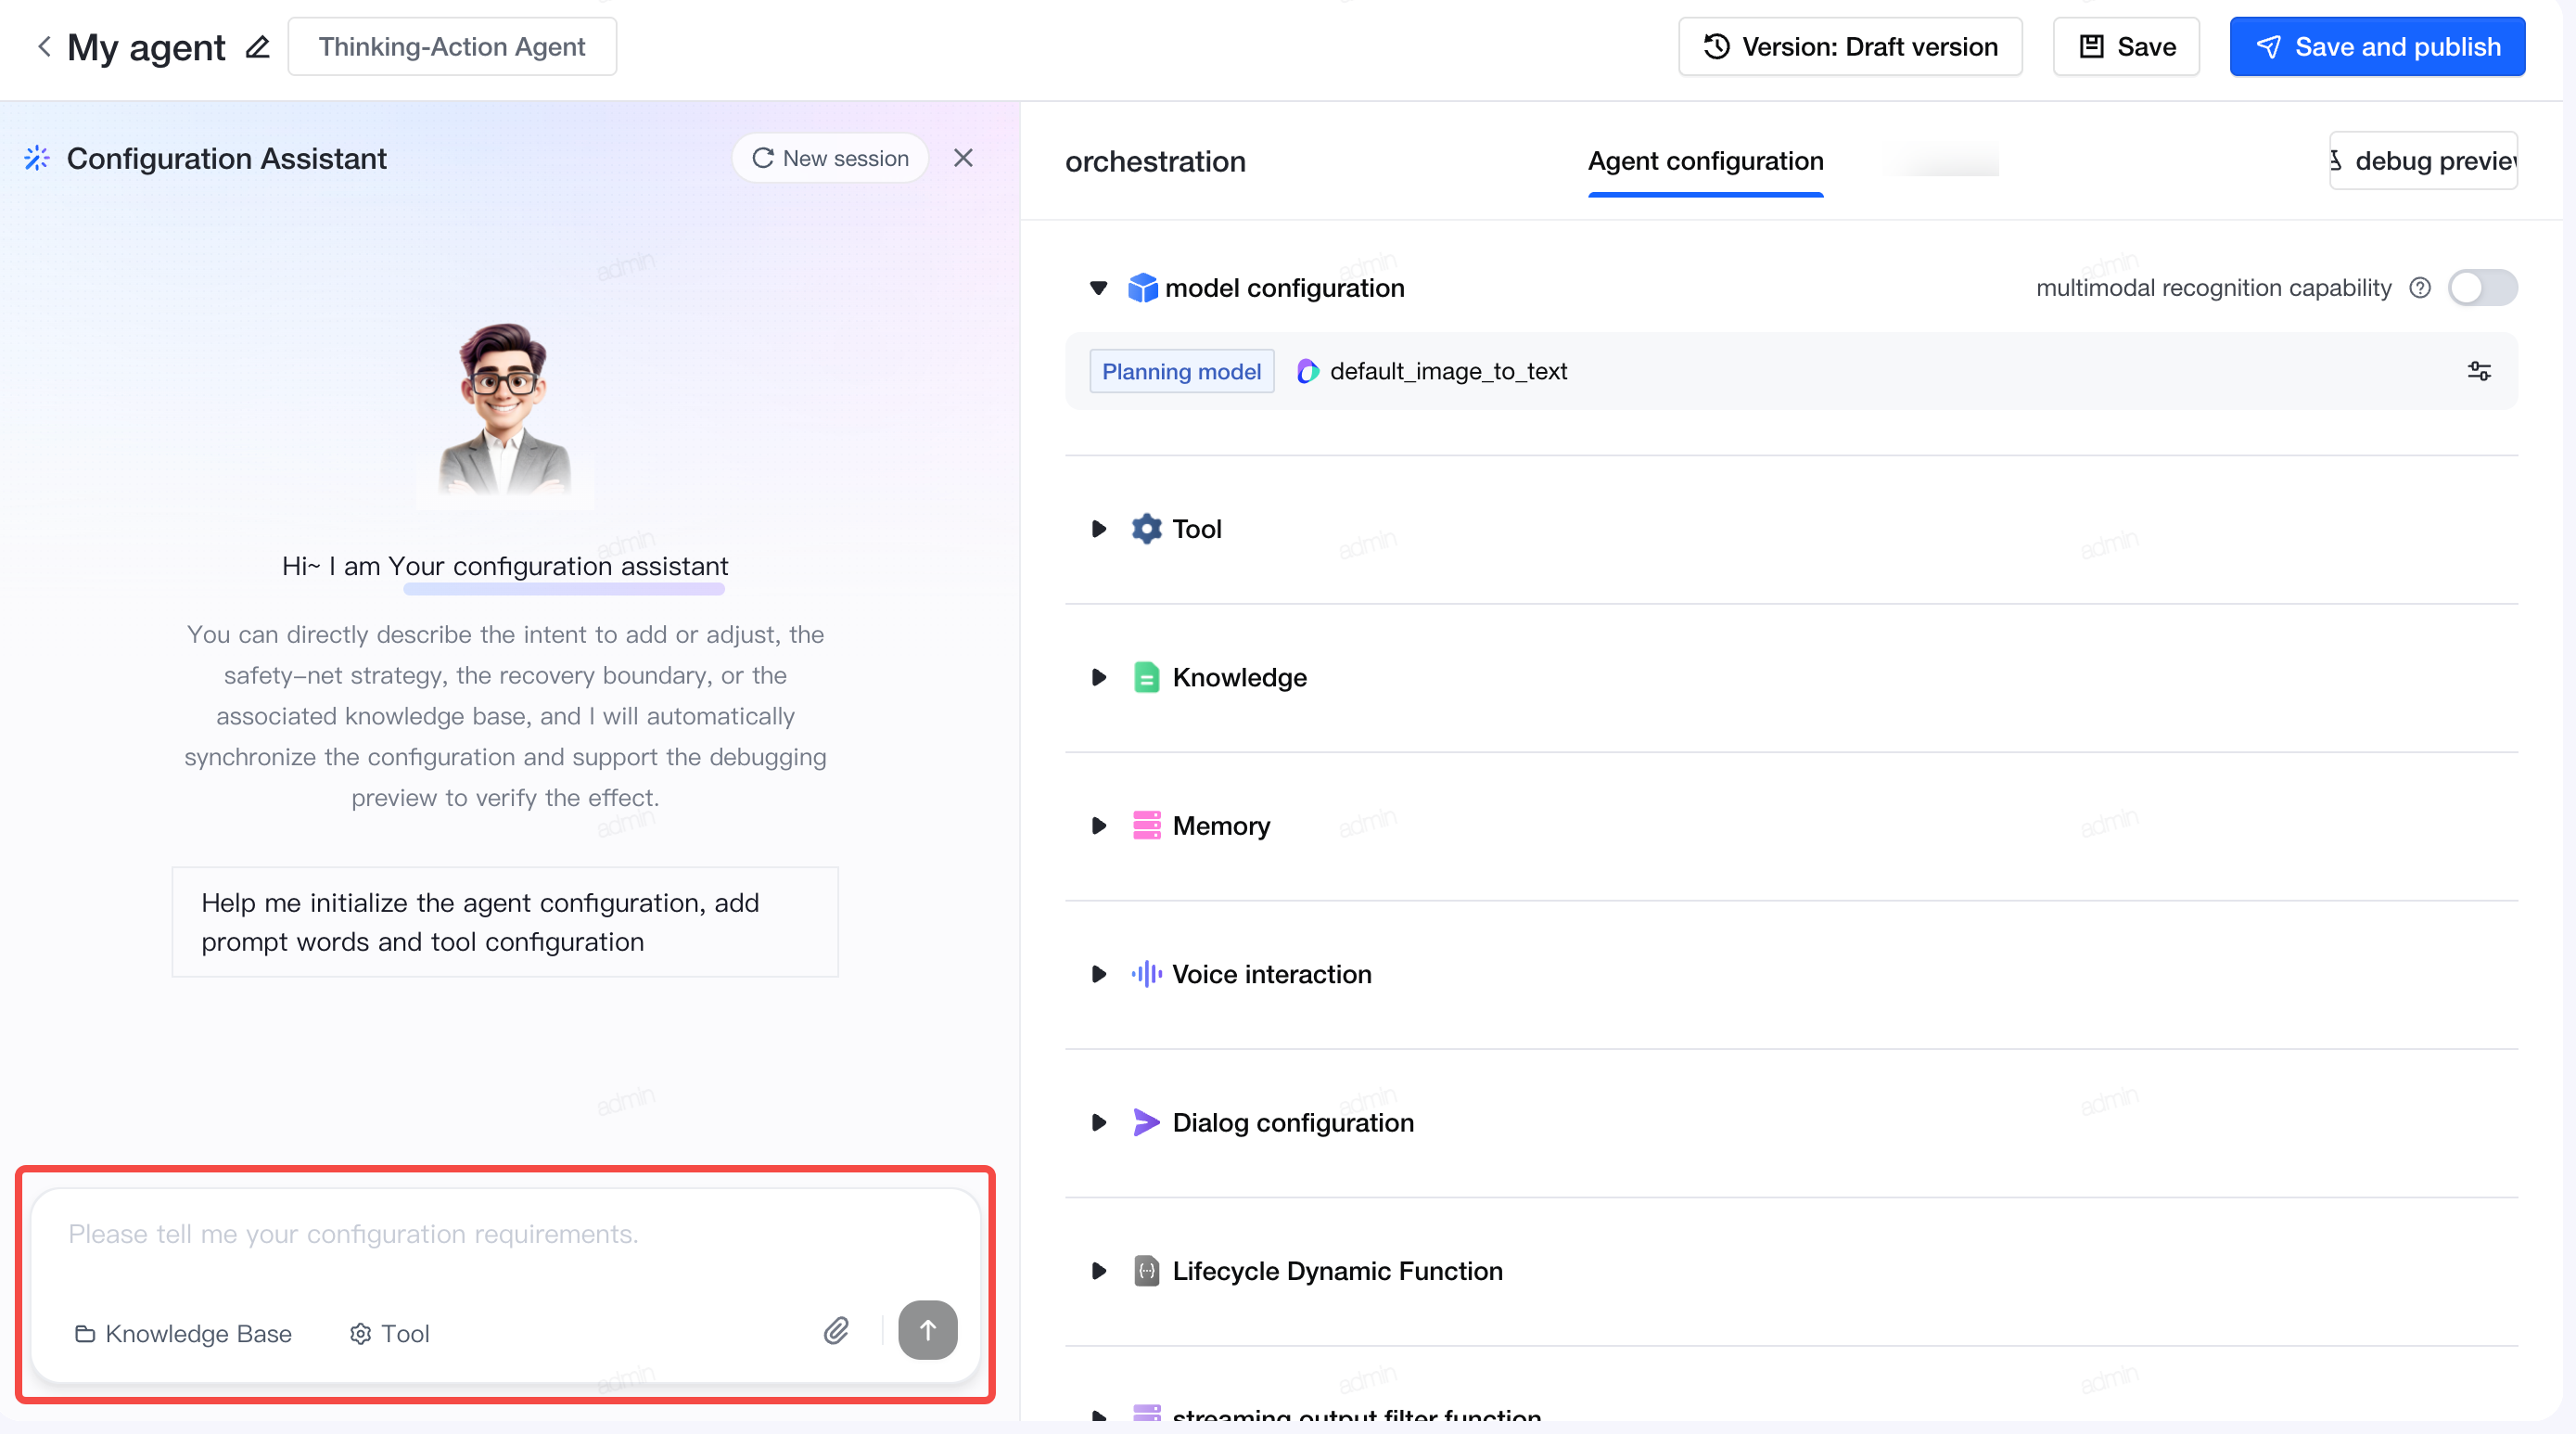Expand the Tool section
This screenshot has height=1434, width=2576.
click(x=1098, y=529)
